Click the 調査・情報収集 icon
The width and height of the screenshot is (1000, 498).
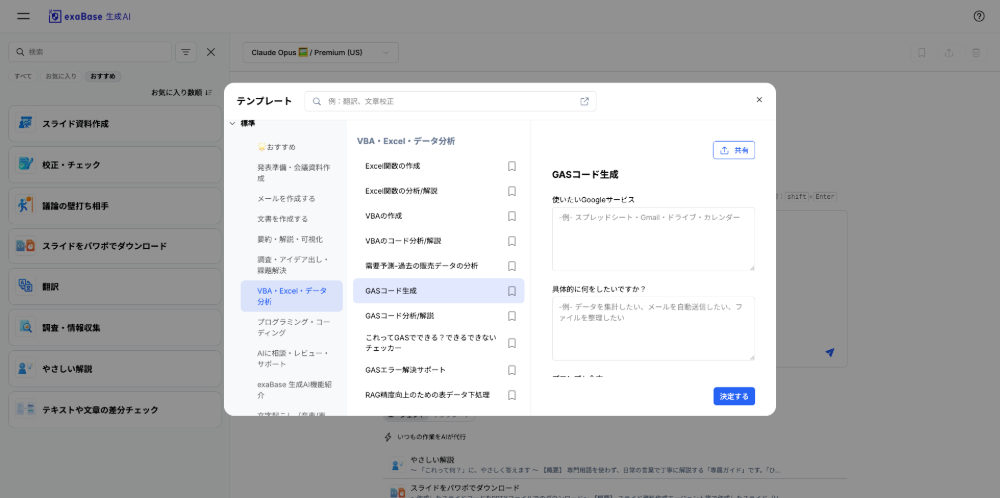coord(25,328)
